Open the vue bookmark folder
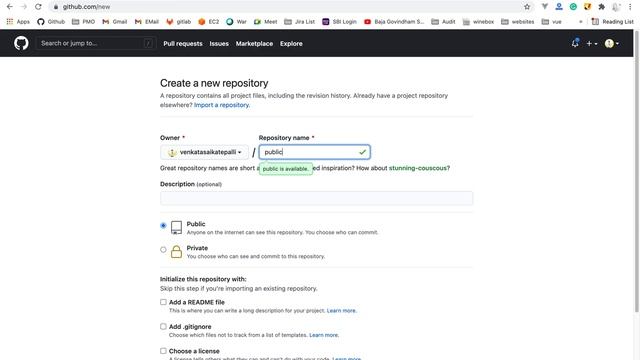Screen dimensions: 640x360 click(x=551, y=22)
